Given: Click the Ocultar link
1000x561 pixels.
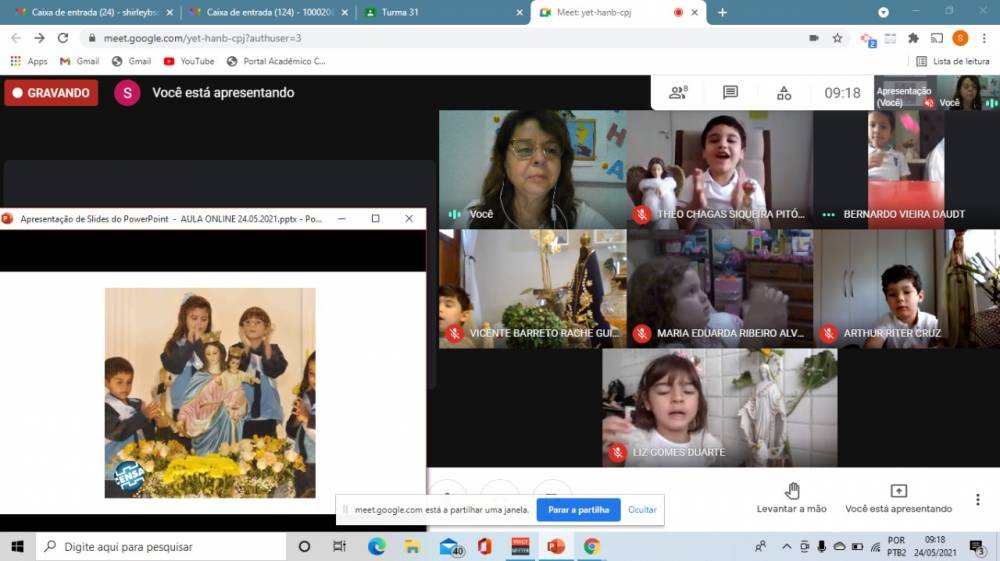Looking at the screenshot, I should pyautogui.click(x=642, y=510).
